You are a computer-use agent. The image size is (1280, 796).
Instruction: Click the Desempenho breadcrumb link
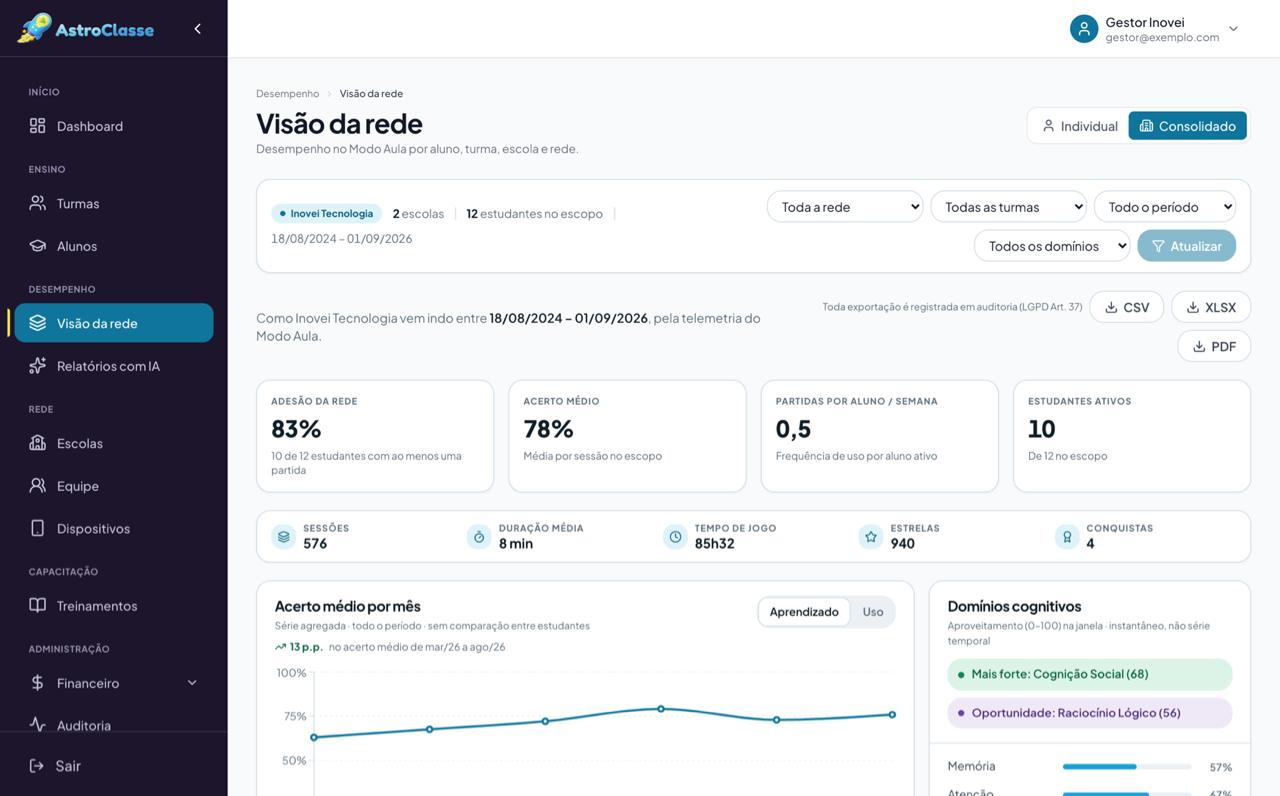click(287, 94)
